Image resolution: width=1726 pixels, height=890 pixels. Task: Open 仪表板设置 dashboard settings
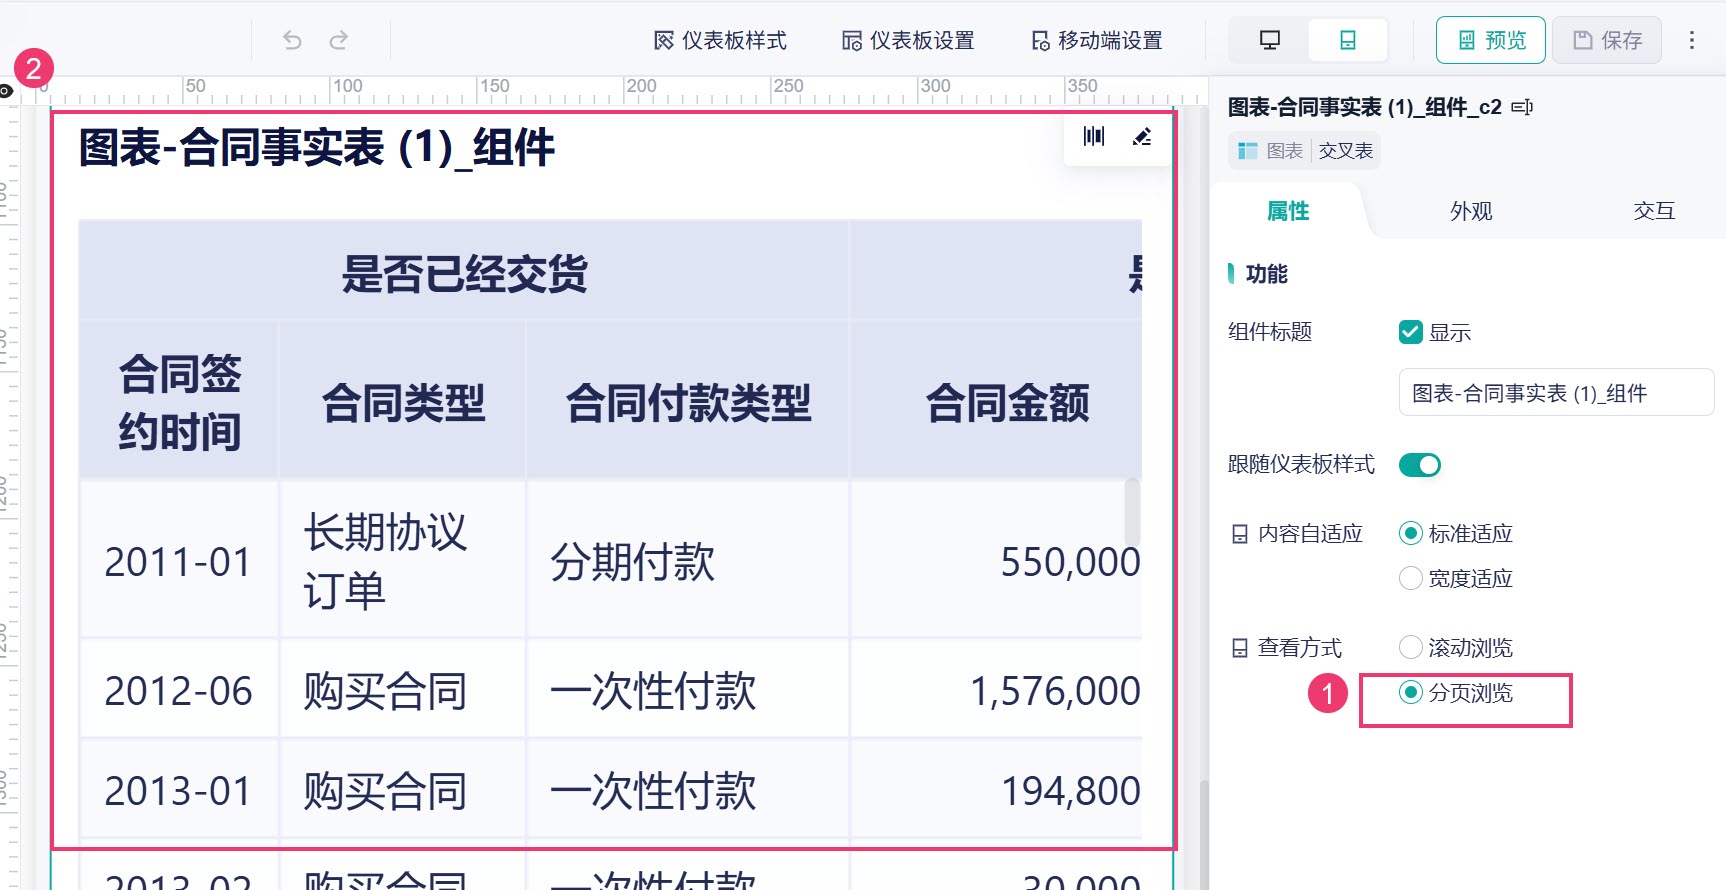pyautogui.click(x=908, y=40)
